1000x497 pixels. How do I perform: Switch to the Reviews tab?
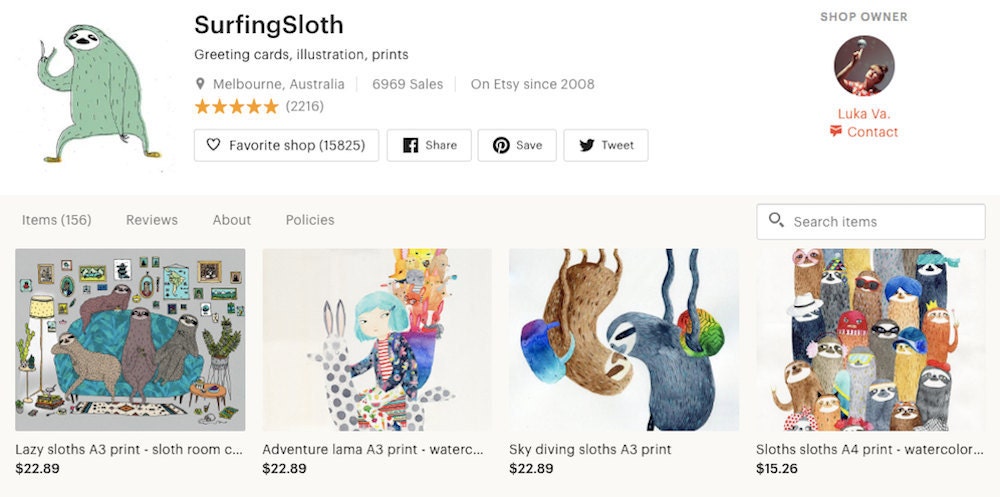[x=152, y=220]
